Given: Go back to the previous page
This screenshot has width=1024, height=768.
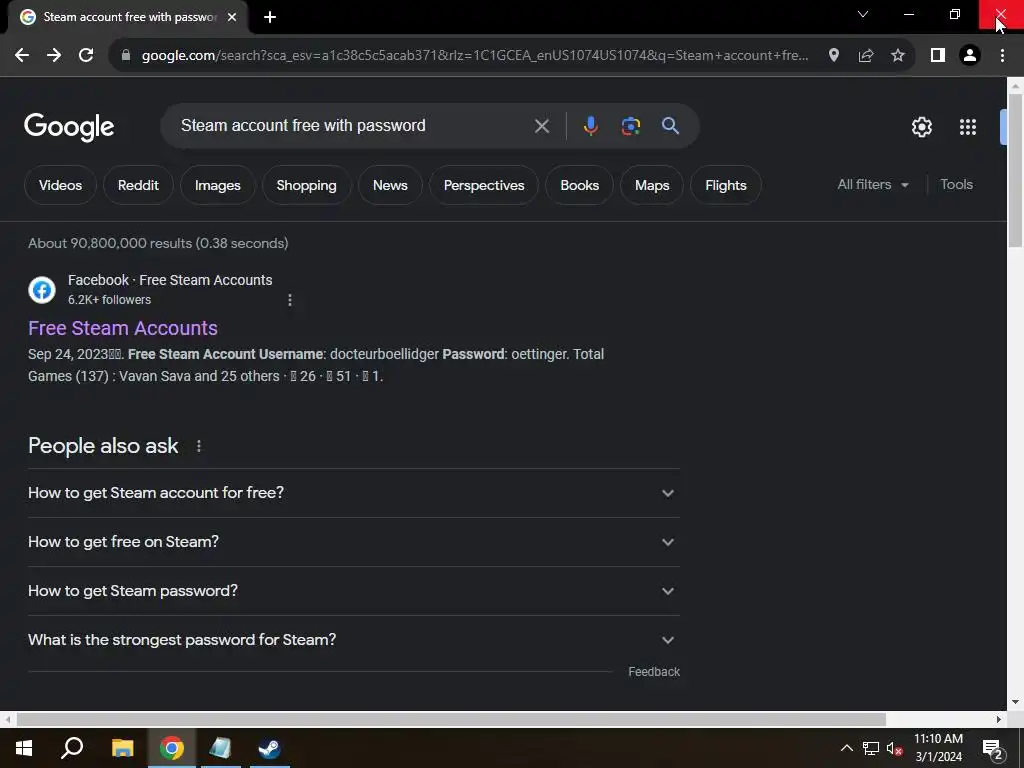Looking at the screenshot, I should click(22, 56).
